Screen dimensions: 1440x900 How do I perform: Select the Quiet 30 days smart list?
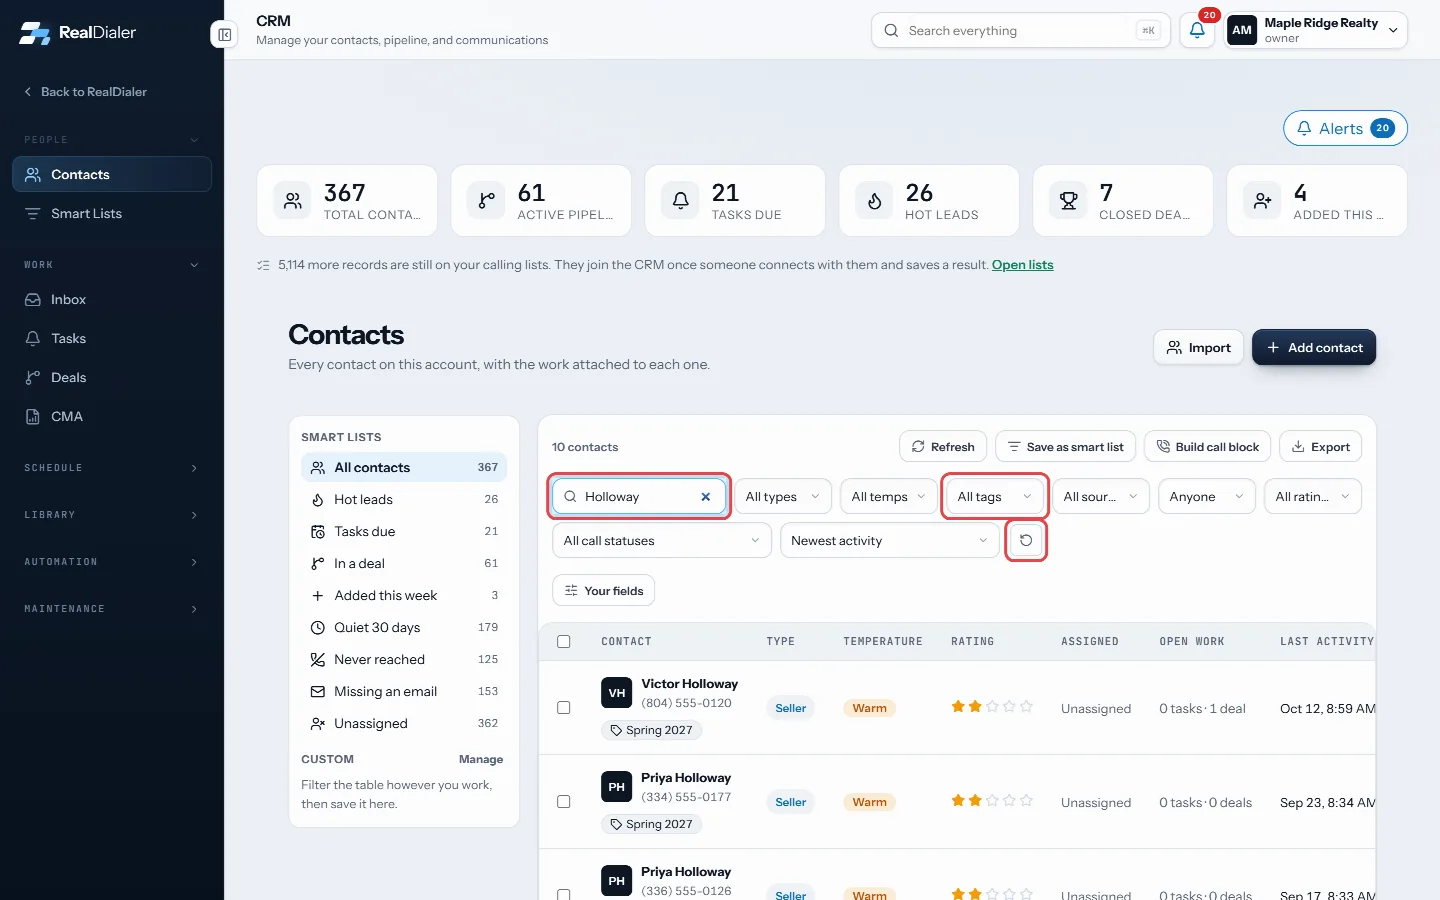(x=404, y=628)
